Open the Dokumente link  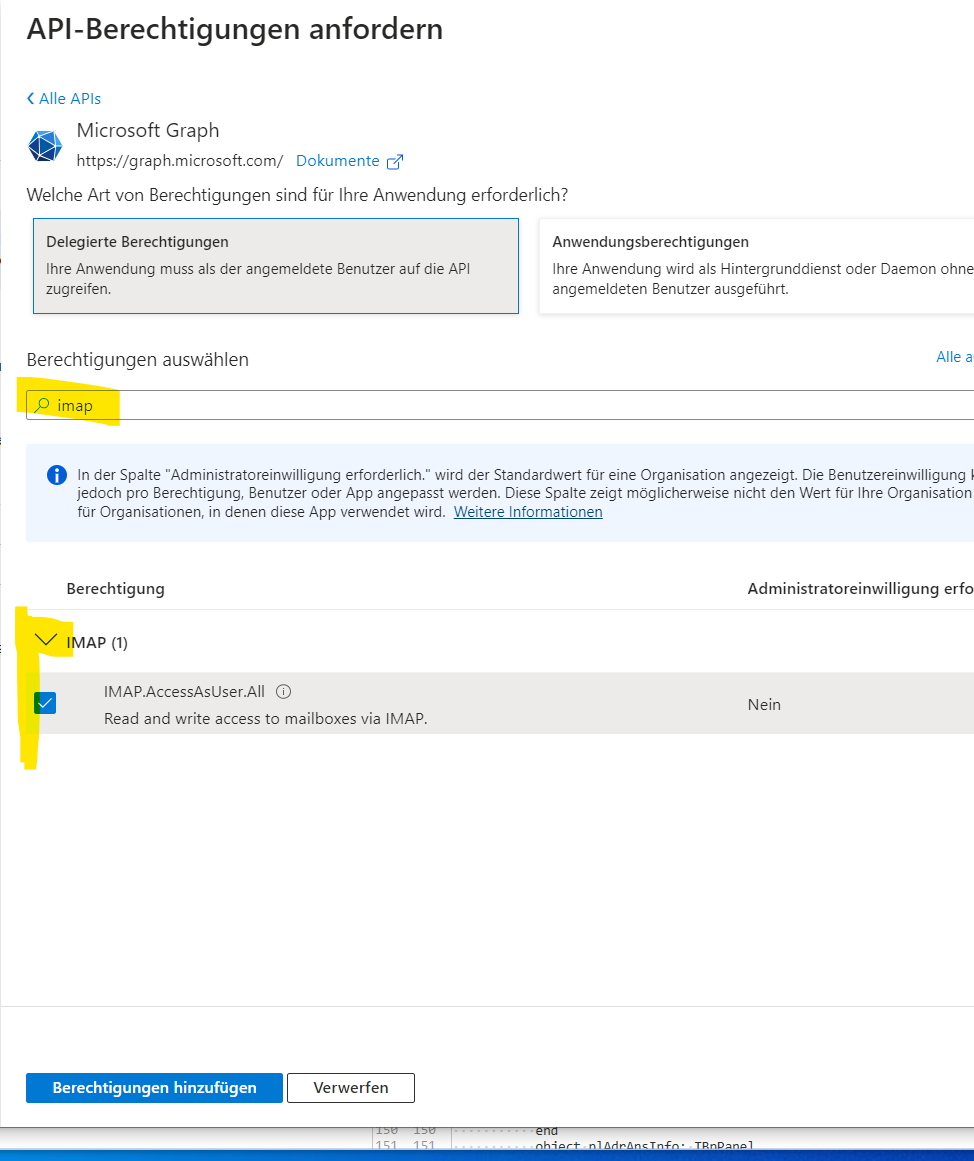coord(337,161)
